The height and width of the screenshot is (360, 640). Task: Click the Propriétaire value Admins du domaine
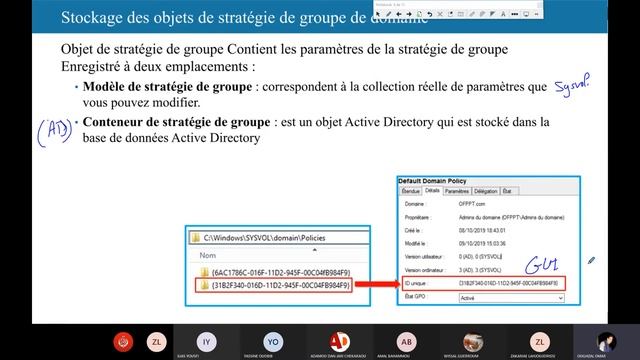(x=511, y=218)
